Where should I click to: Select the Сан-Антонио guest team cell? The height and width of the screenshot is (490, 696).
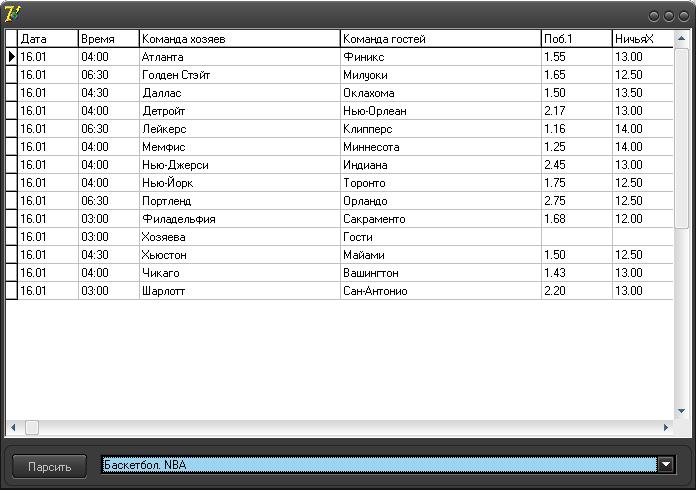440,291
